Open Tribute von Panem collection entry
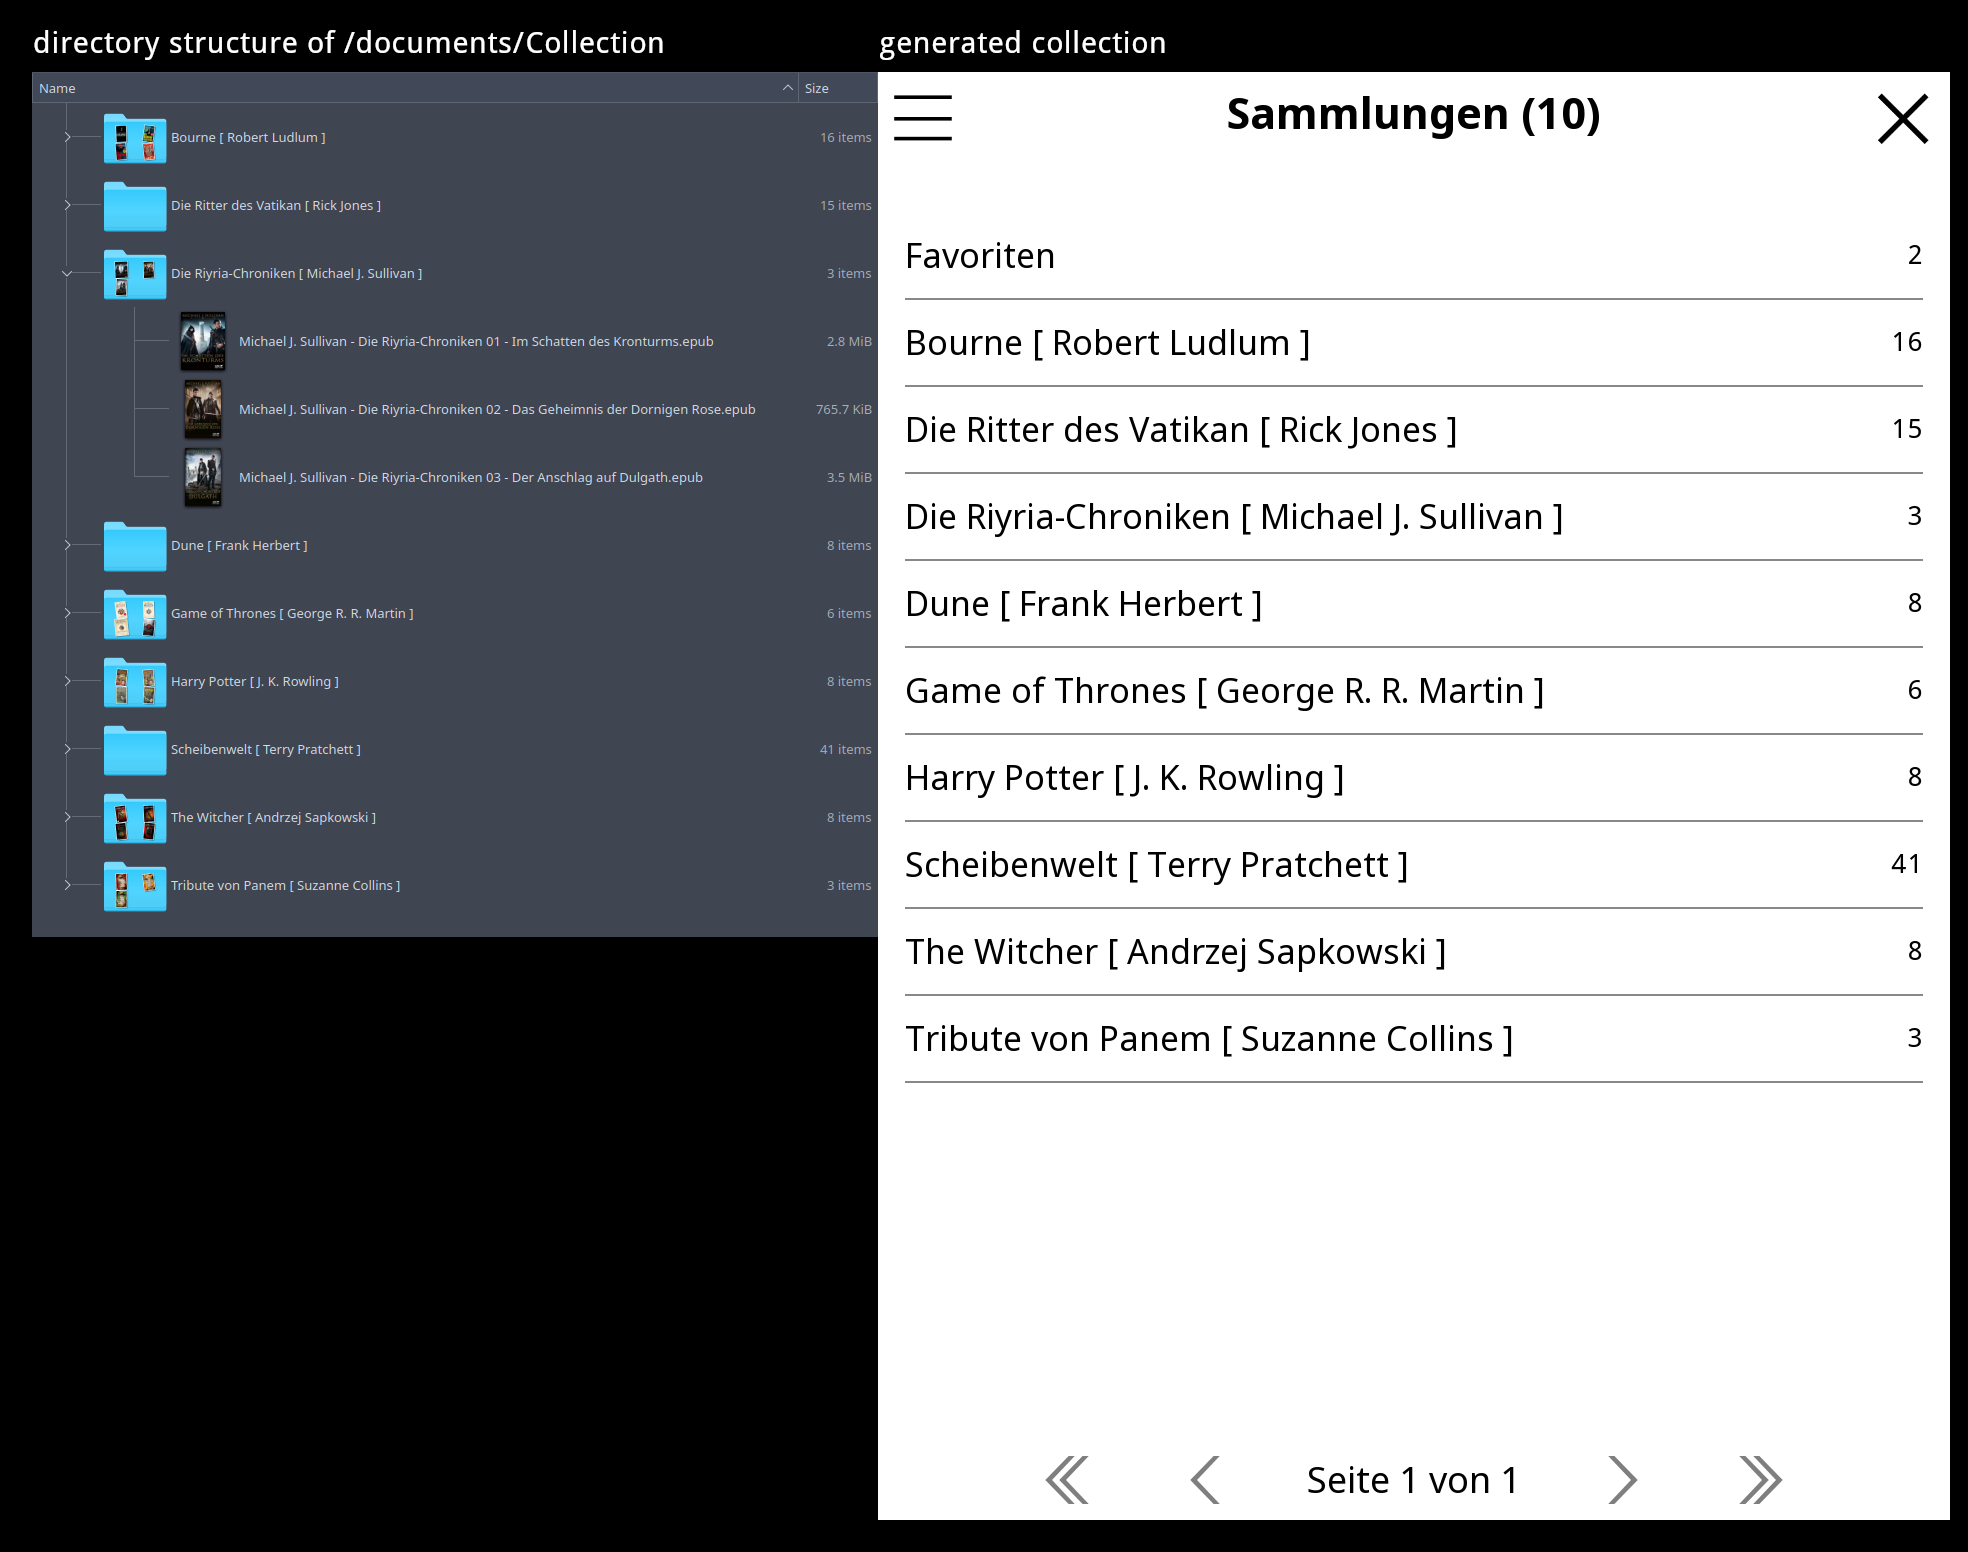This screenshot has height=1552, width=1968. click(1413, 1039)
